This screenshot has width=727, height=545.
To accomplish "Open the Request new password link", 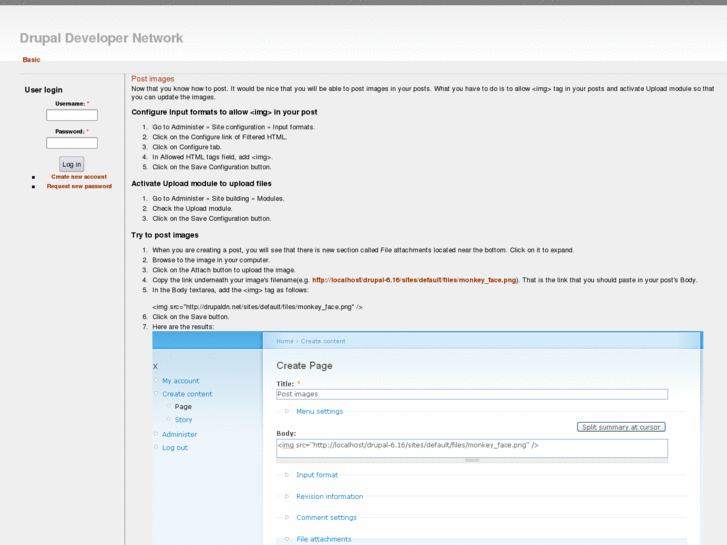I will [x=79, y=186].
